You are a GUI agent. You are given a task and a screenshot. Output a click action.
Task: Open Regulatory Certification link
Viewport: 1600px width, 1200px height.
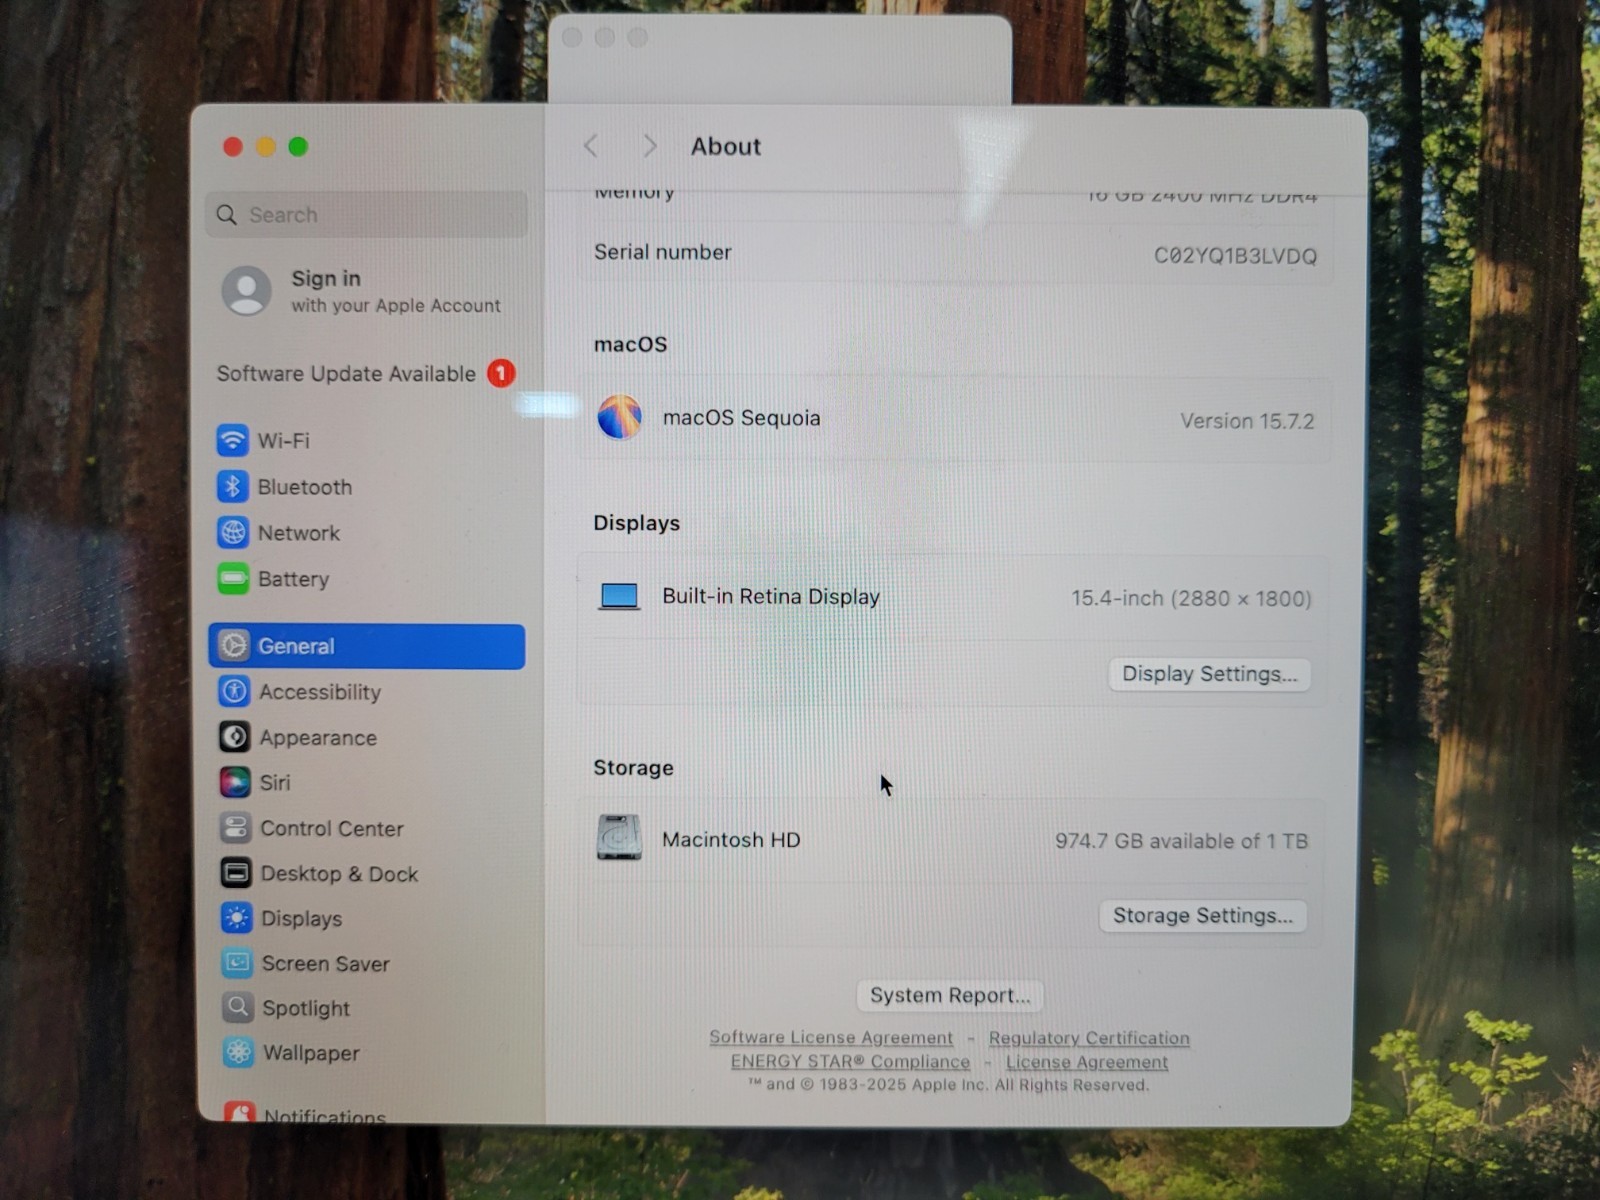[1089, 1038]
